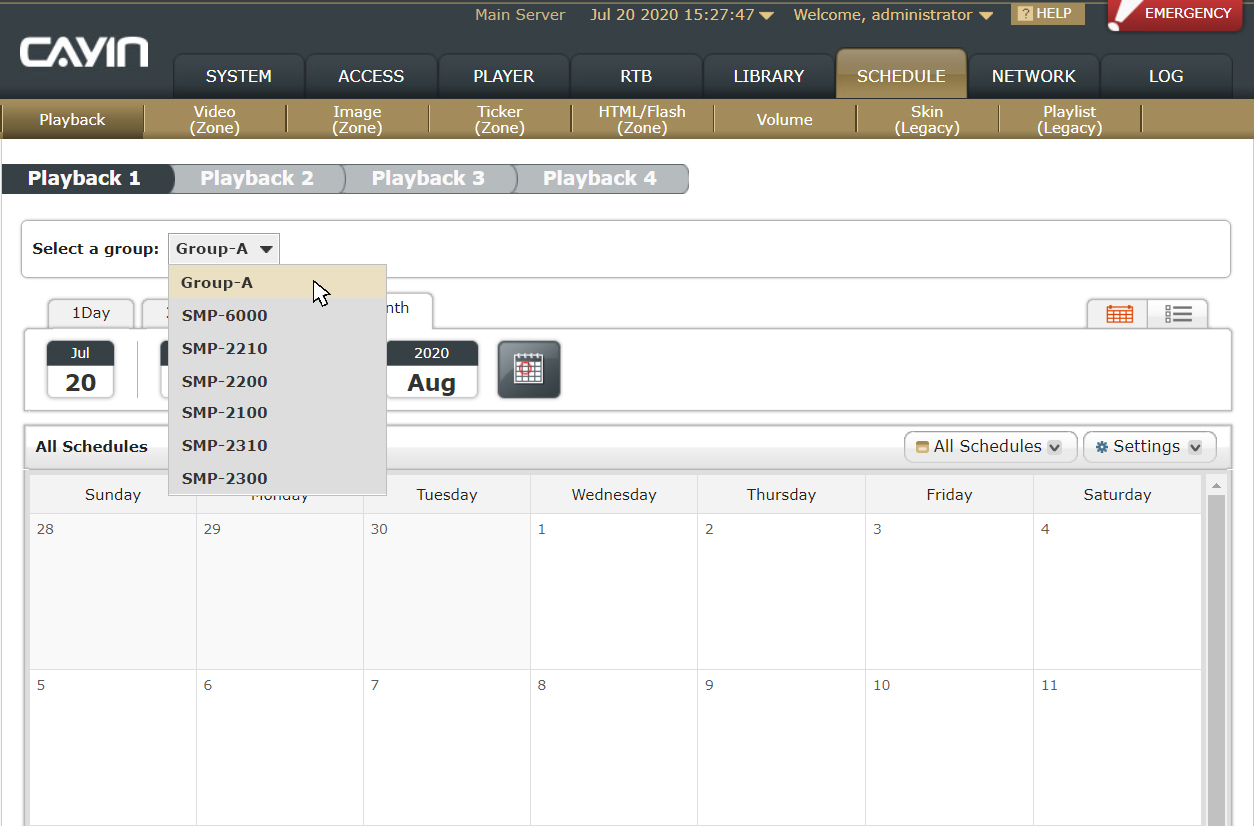Open the Settings dropdown
Screen dimensions: 1254x826
1150,447
